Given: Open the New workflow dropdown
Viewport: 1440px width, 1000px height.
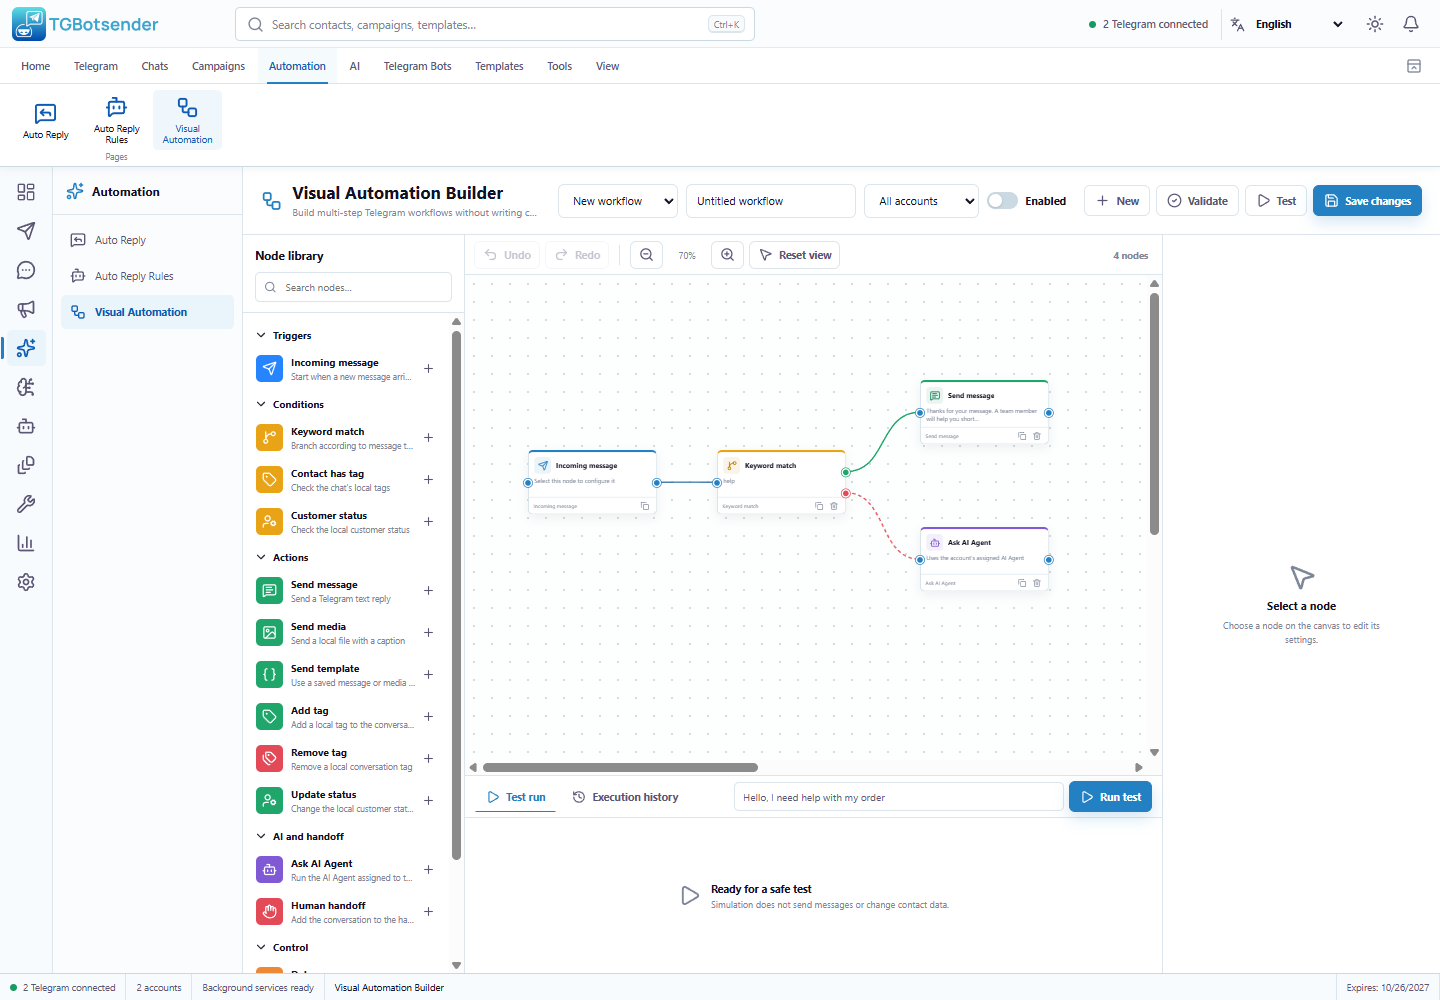Looking at the screenshot, I should [x=618, y=201].
